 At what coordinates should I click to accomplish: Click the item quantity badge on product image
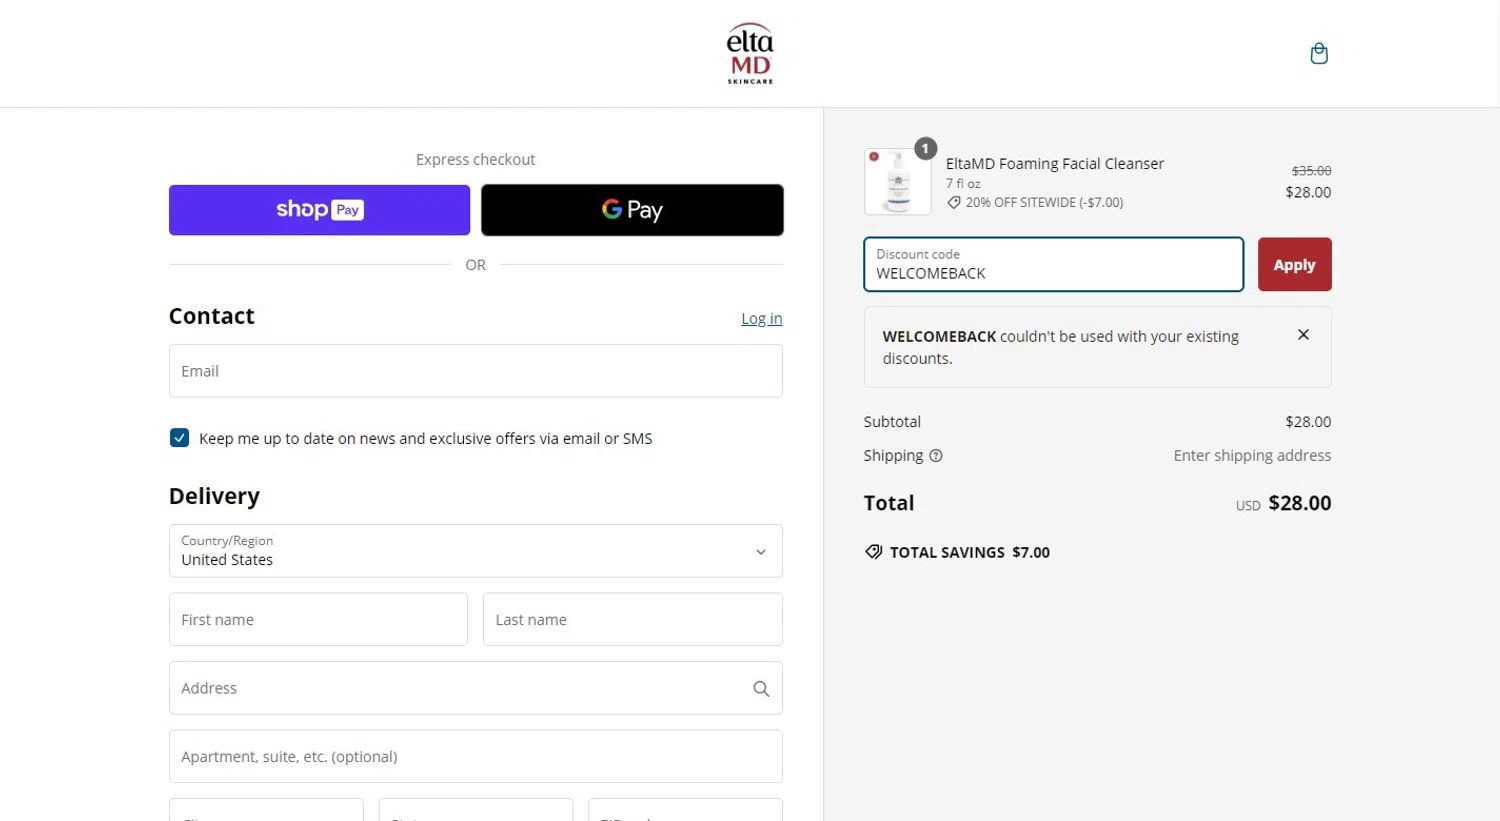click(926, 149)
